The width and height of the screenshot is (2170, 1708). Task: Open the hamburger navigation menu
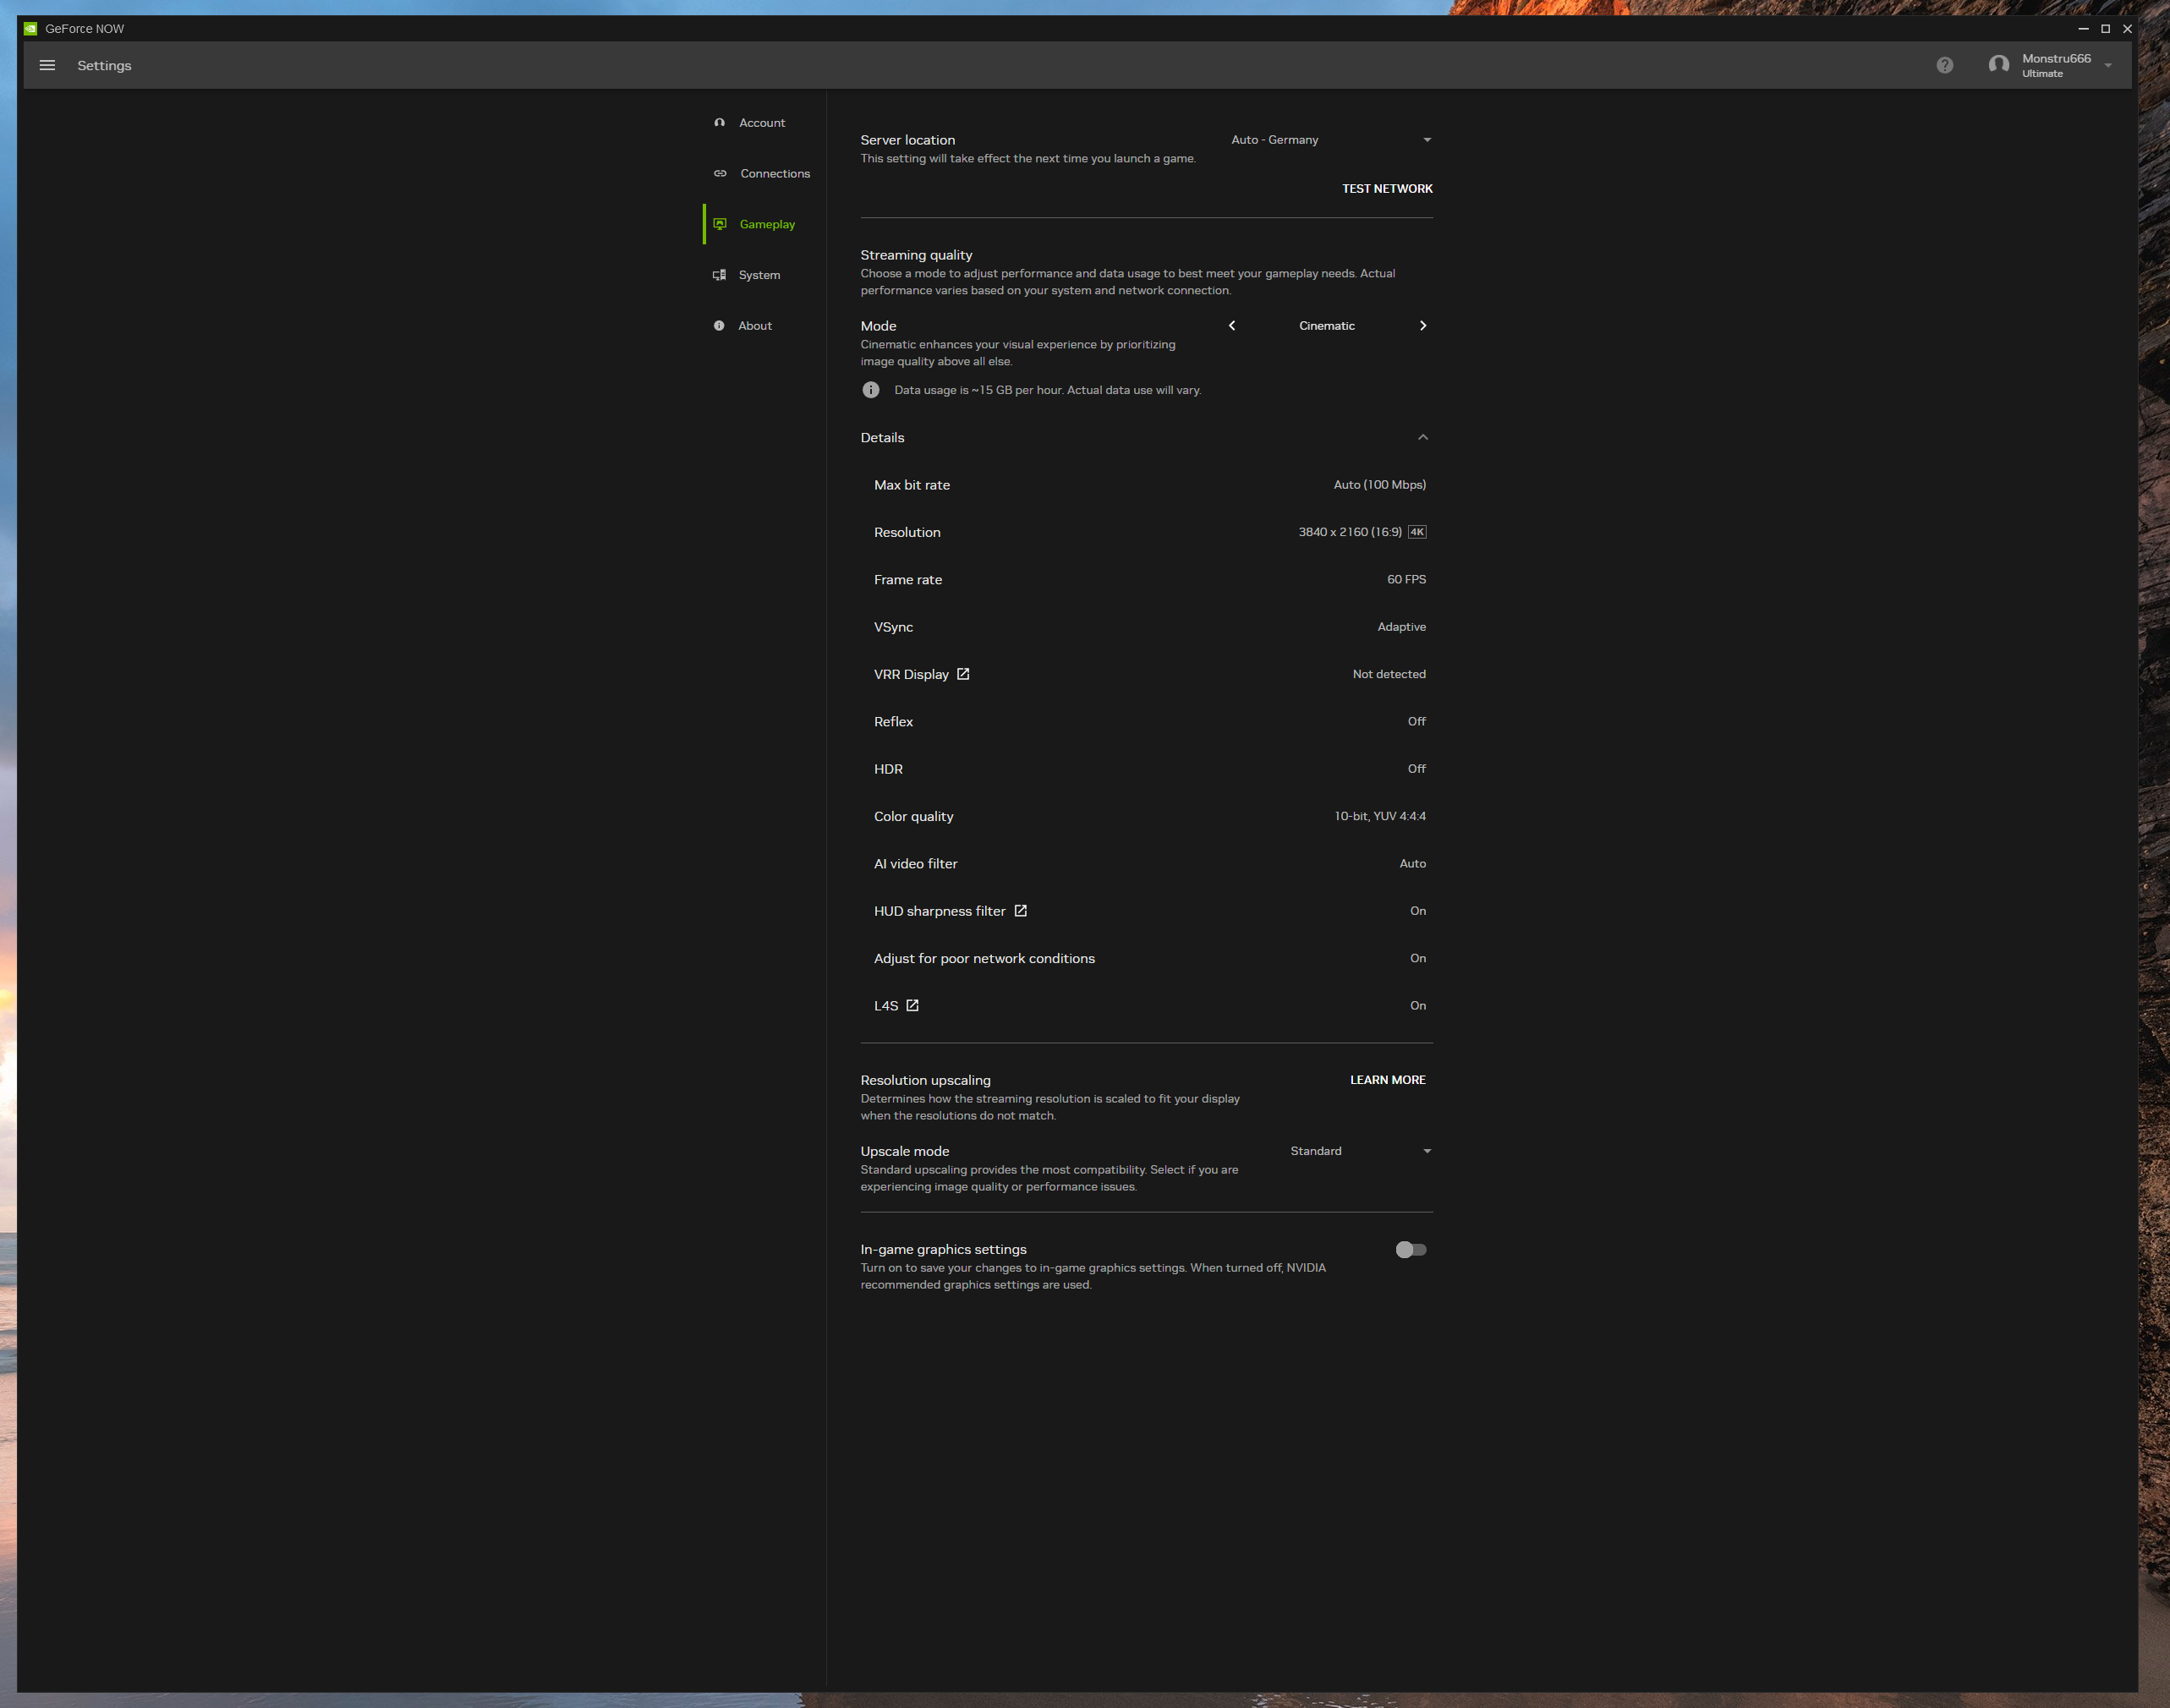click(47, 65)
